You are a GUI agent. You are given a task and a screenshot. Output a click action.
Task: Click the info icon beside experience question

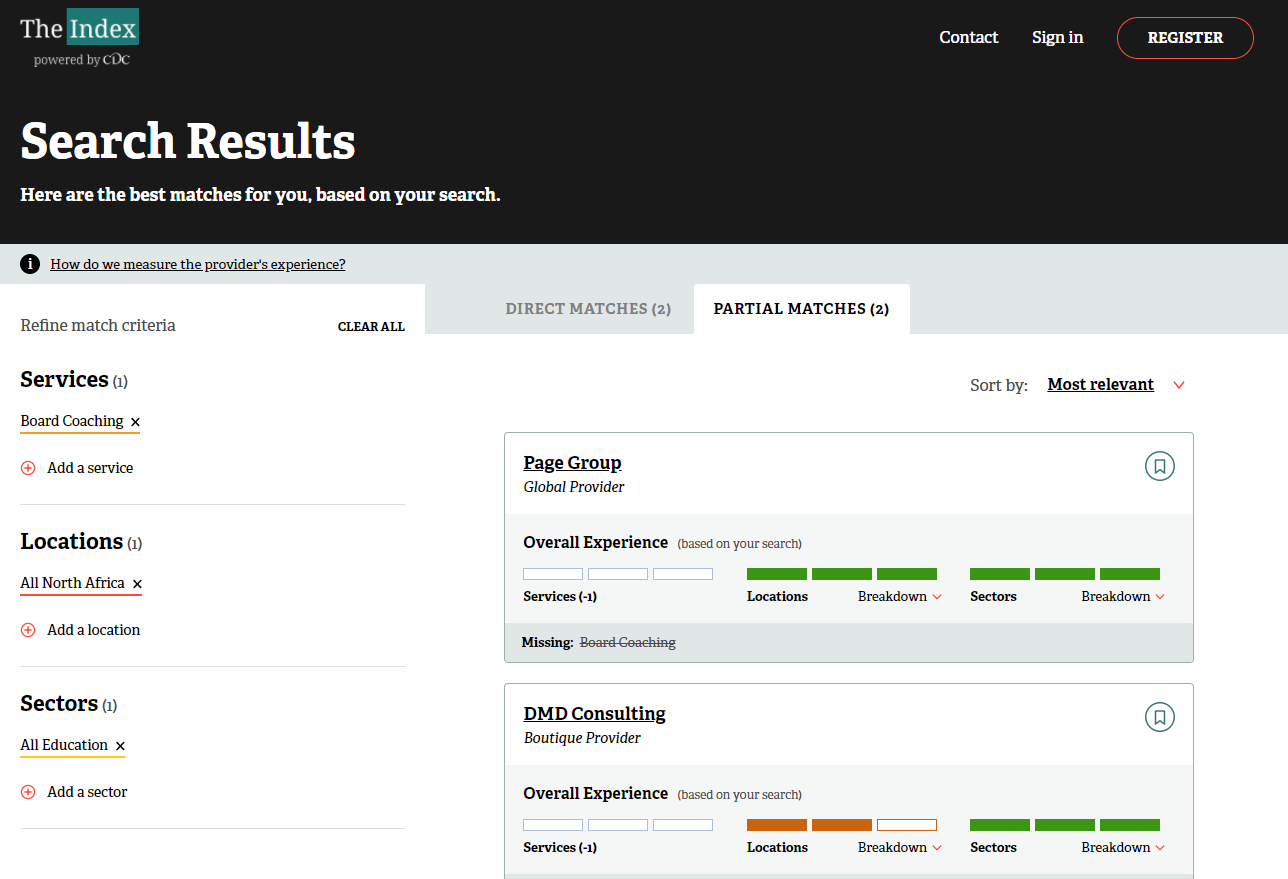click(x=30, y=264)
